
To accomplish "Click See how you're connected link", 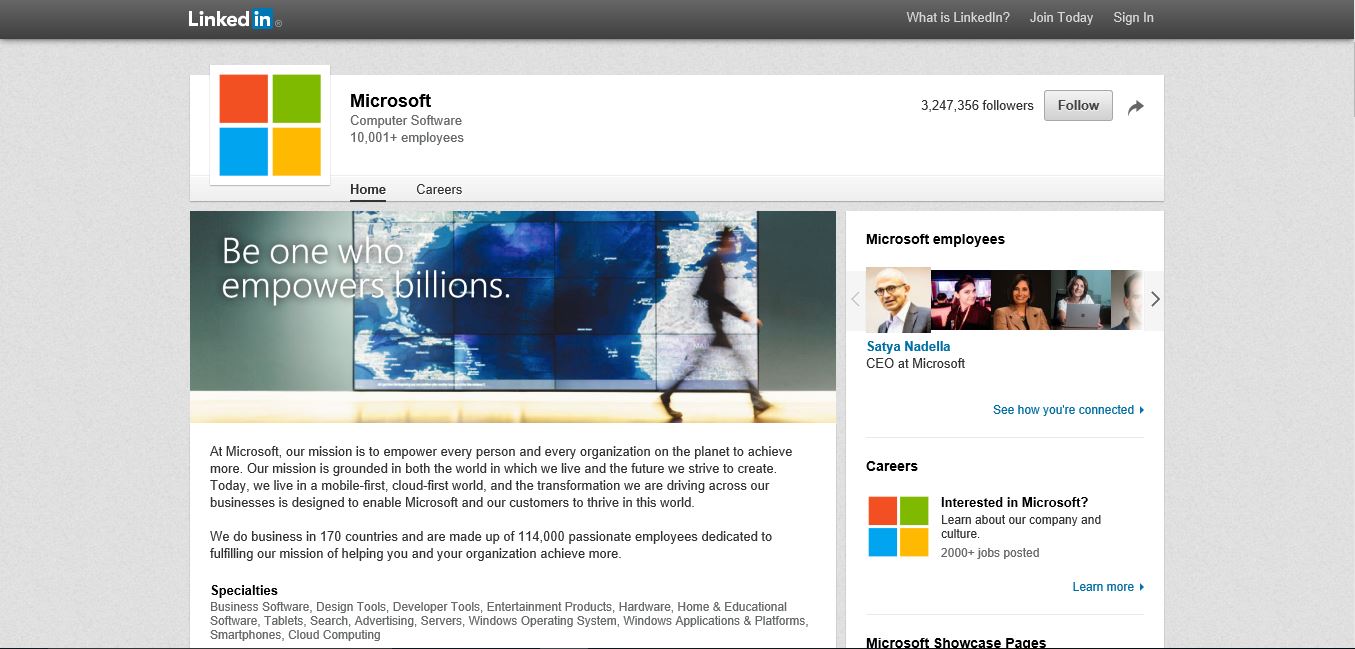I will point(1068,410).
